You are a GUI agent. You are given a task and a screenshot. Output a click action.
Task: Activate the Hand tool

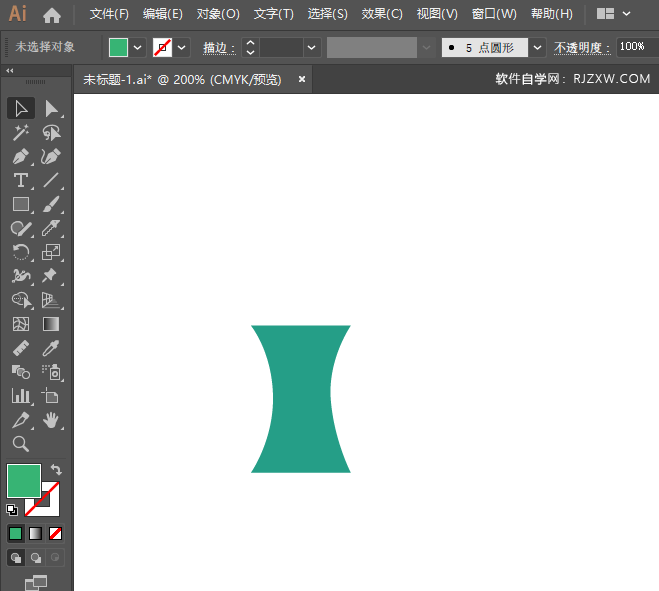coord(51,420)
